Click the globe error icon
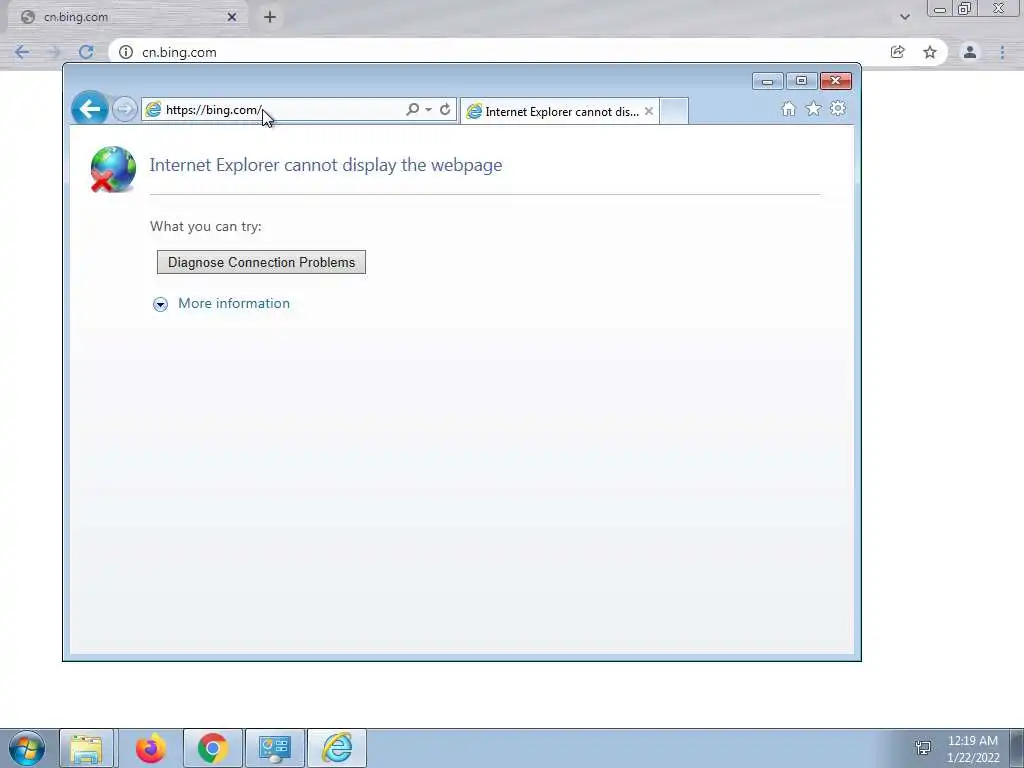This screenshot has height=768, width=1024. click(x=113, y=170)
